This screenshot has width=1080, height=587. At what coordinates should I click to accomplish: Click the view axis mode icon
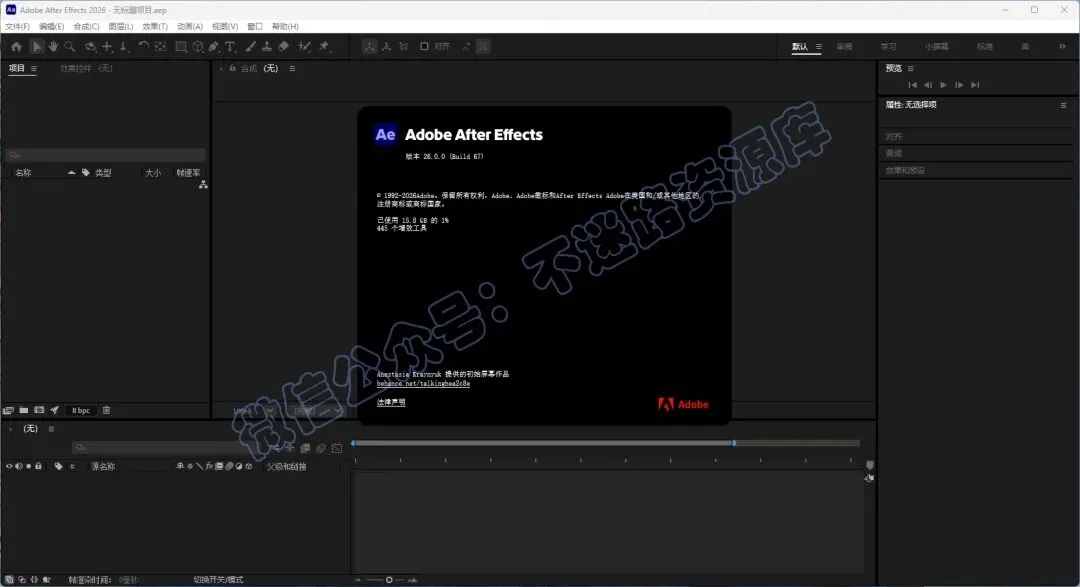[x=404, y=46]
